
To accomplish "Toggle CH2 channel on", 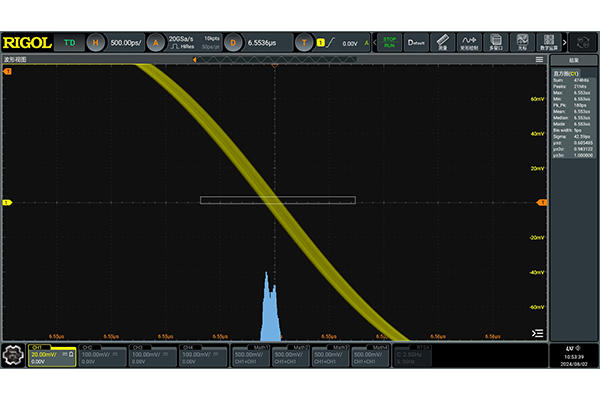I will pos(103,354).
